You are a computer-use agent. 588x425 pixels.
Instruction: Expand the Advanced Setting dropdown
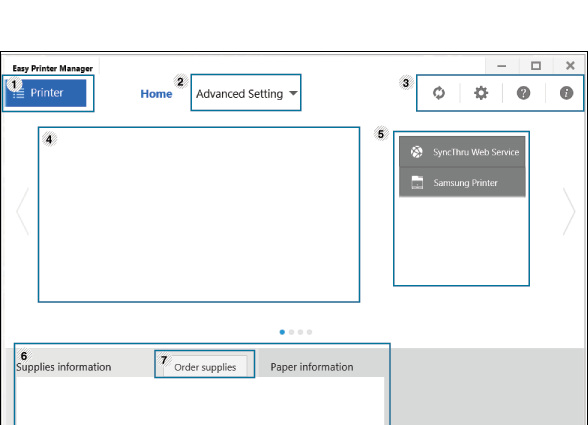[x=246, y=93]
